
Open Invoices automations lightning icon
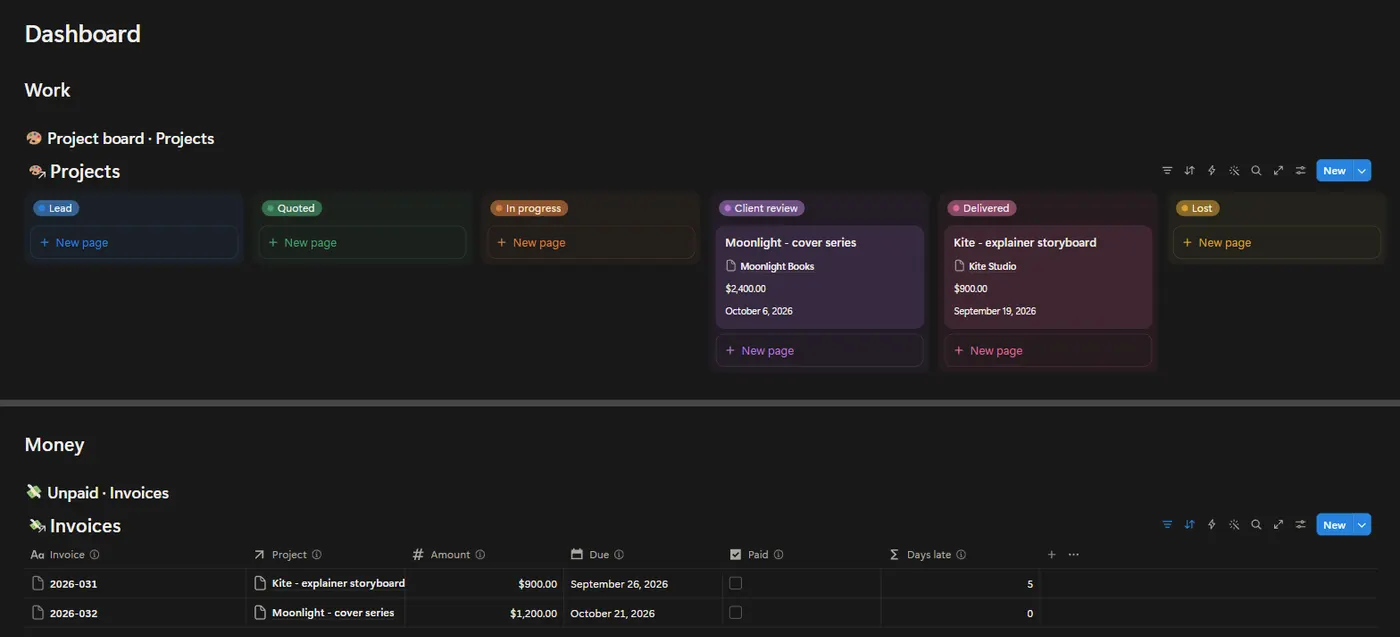point(1212,525)
